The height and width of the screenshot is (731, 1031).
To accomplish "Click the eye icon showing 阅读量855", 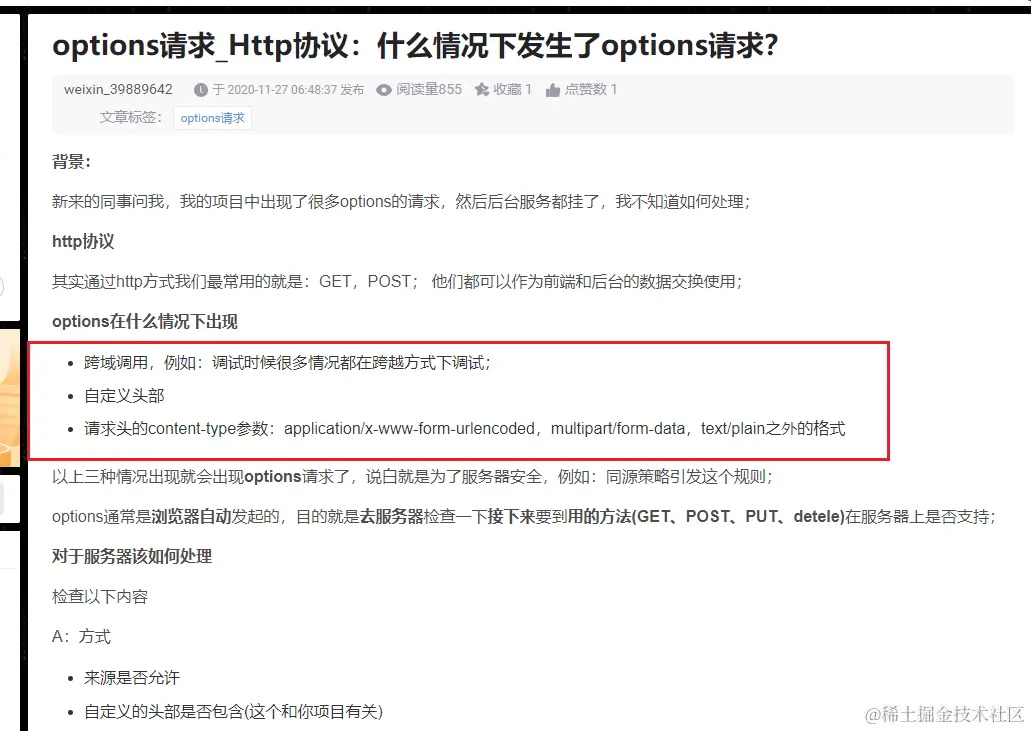I will coord(382,89).
